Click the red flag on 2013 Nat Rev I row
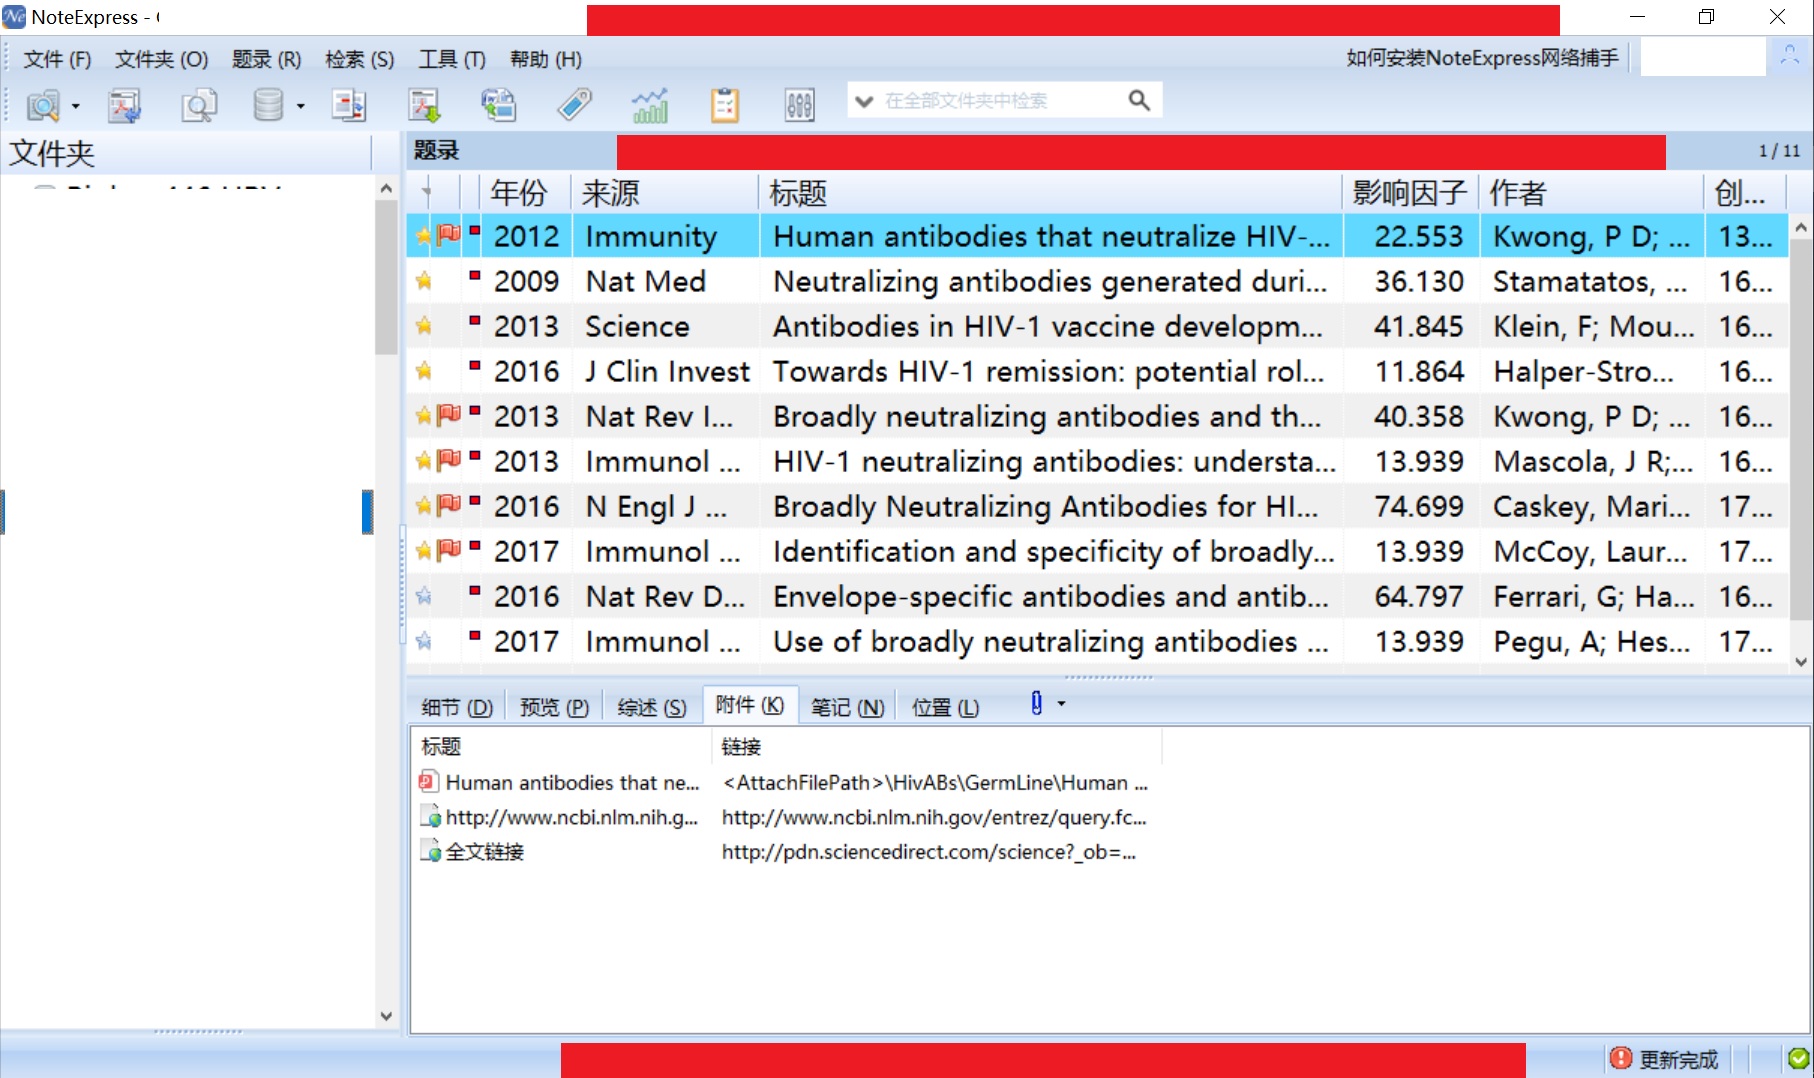1814x1078 pixels. tap(450, 414)
